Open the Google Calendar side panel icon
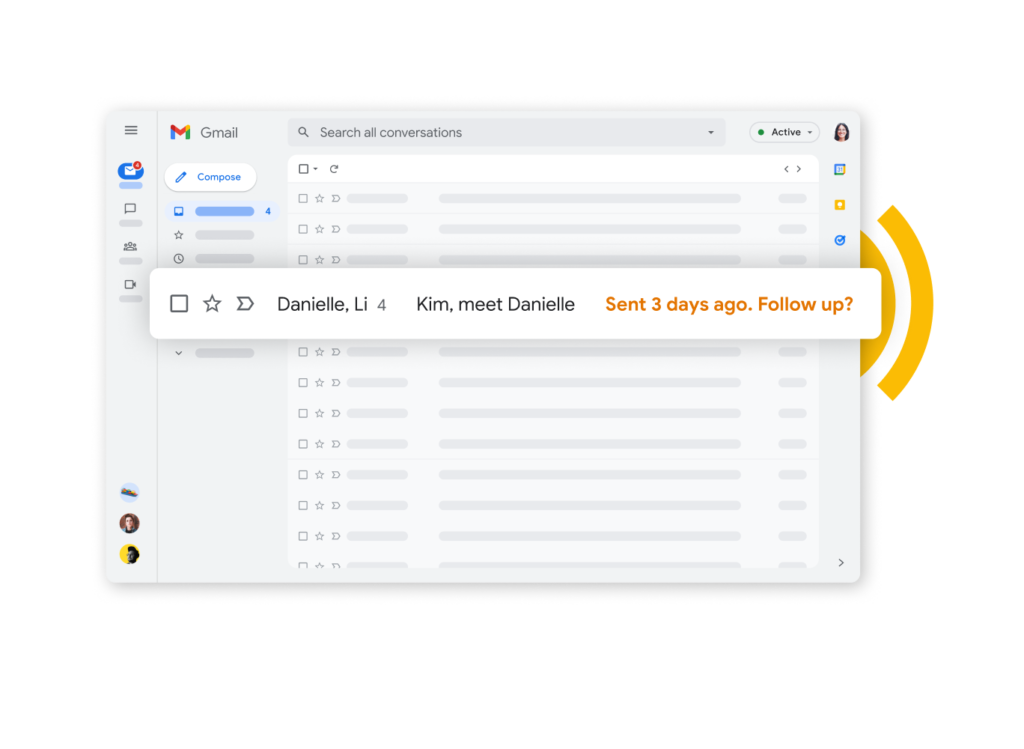 coord(840,170)
